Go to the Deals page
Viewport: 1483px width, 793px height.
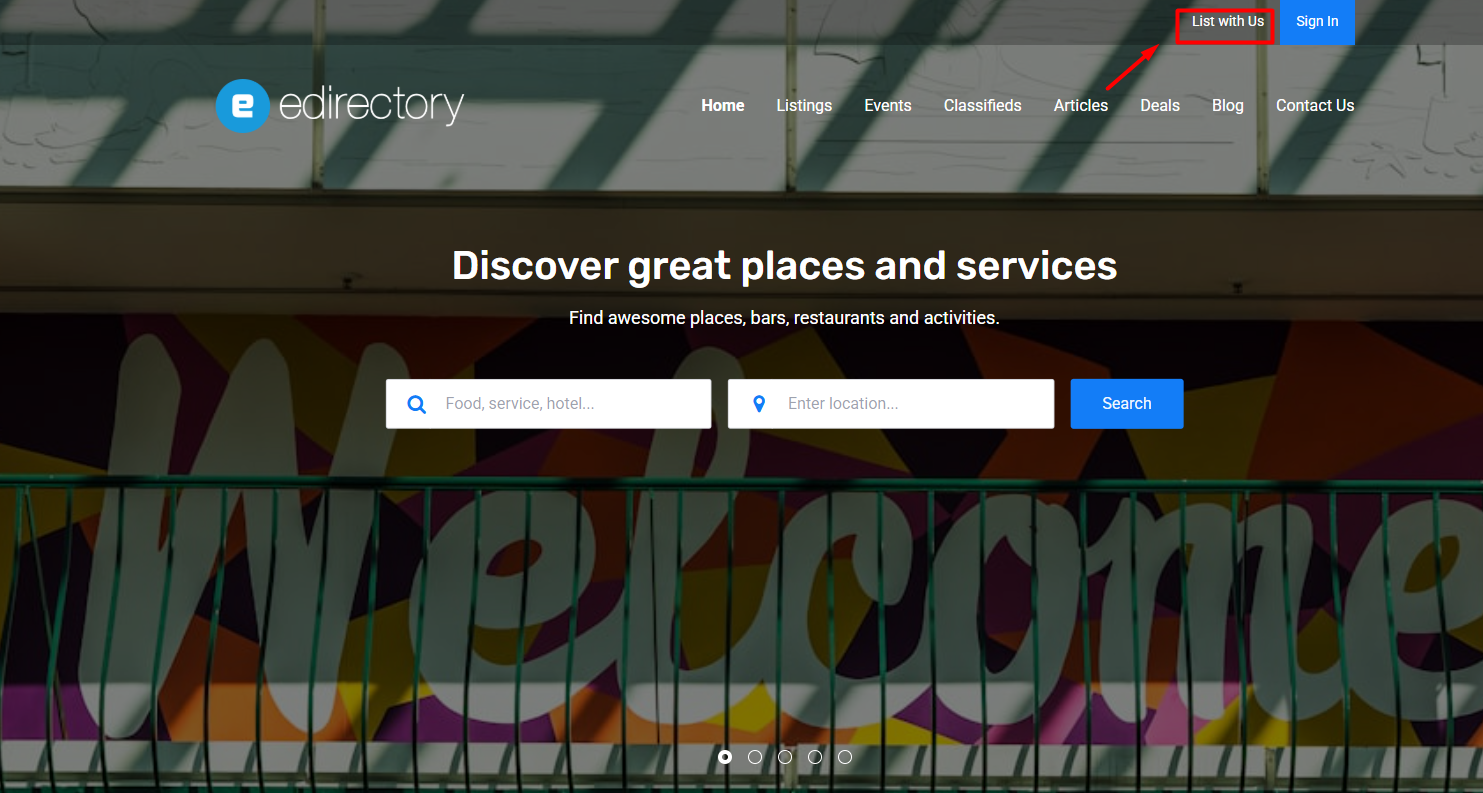point(1160,105)
